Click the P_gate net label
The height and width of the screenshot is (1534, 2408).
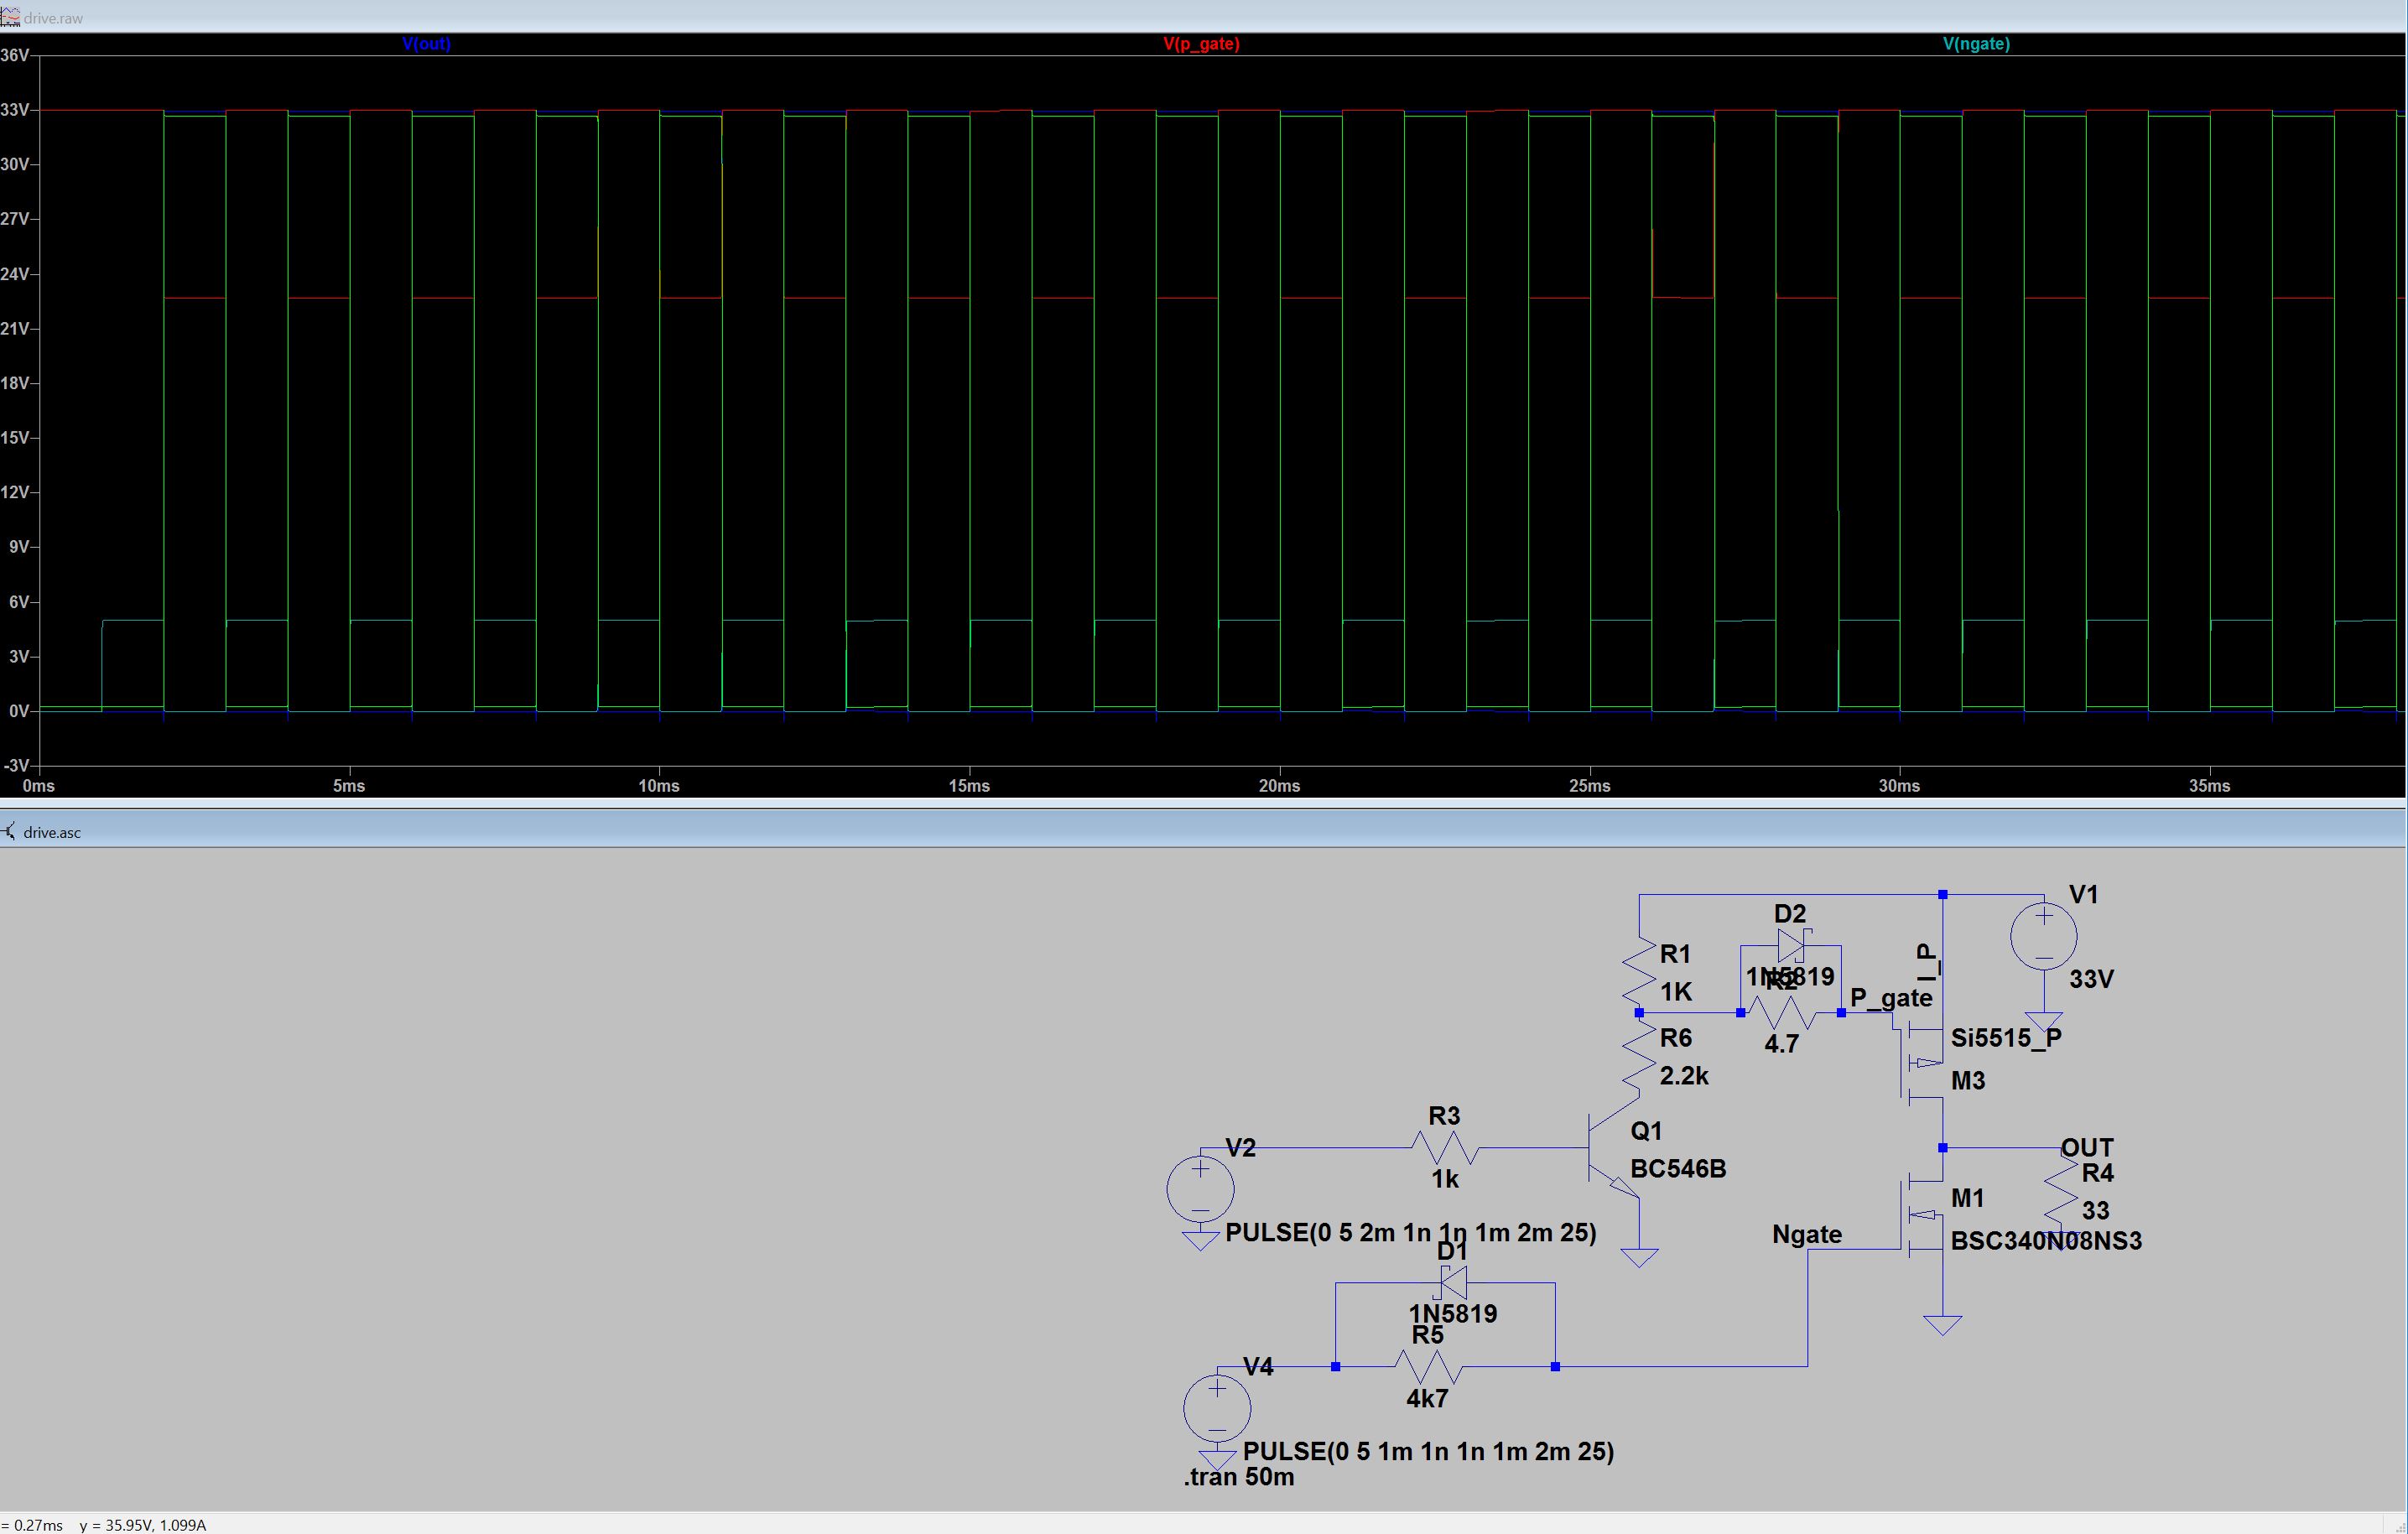[x=1891, y=998]
